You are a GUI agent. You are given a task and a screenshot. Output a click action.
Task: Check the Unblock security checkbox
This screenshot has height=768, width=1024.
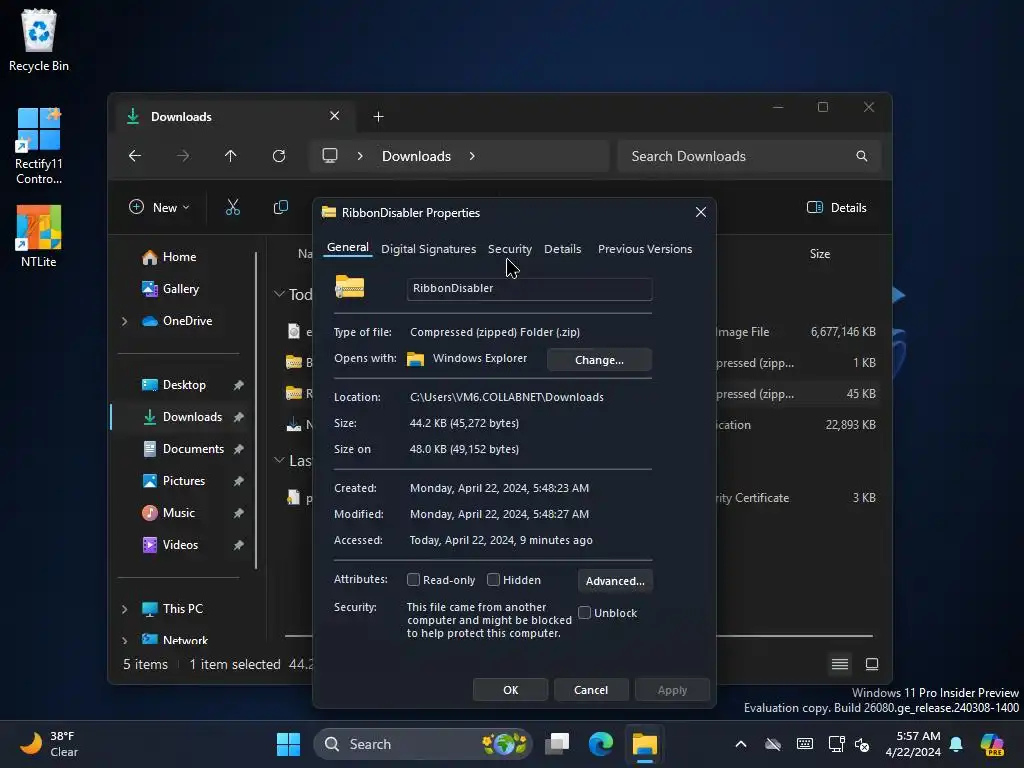tap(584, 613)
